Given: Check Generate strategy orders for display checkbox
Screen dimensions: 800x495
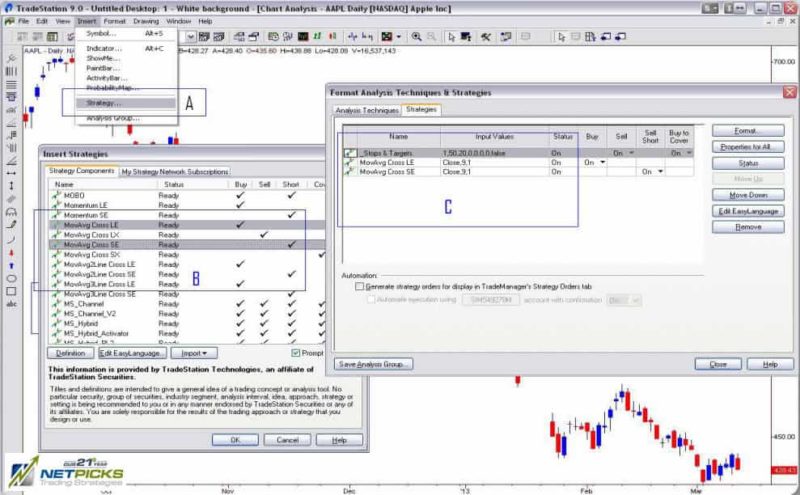Looking at the screenshot, I should point(359,287).
